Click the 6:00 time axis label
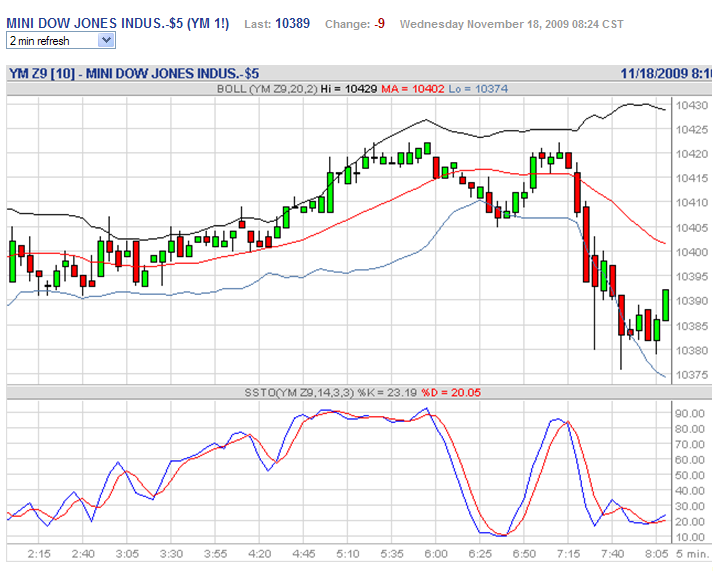This screenshot has width=713, height=571. coord(436,554)
